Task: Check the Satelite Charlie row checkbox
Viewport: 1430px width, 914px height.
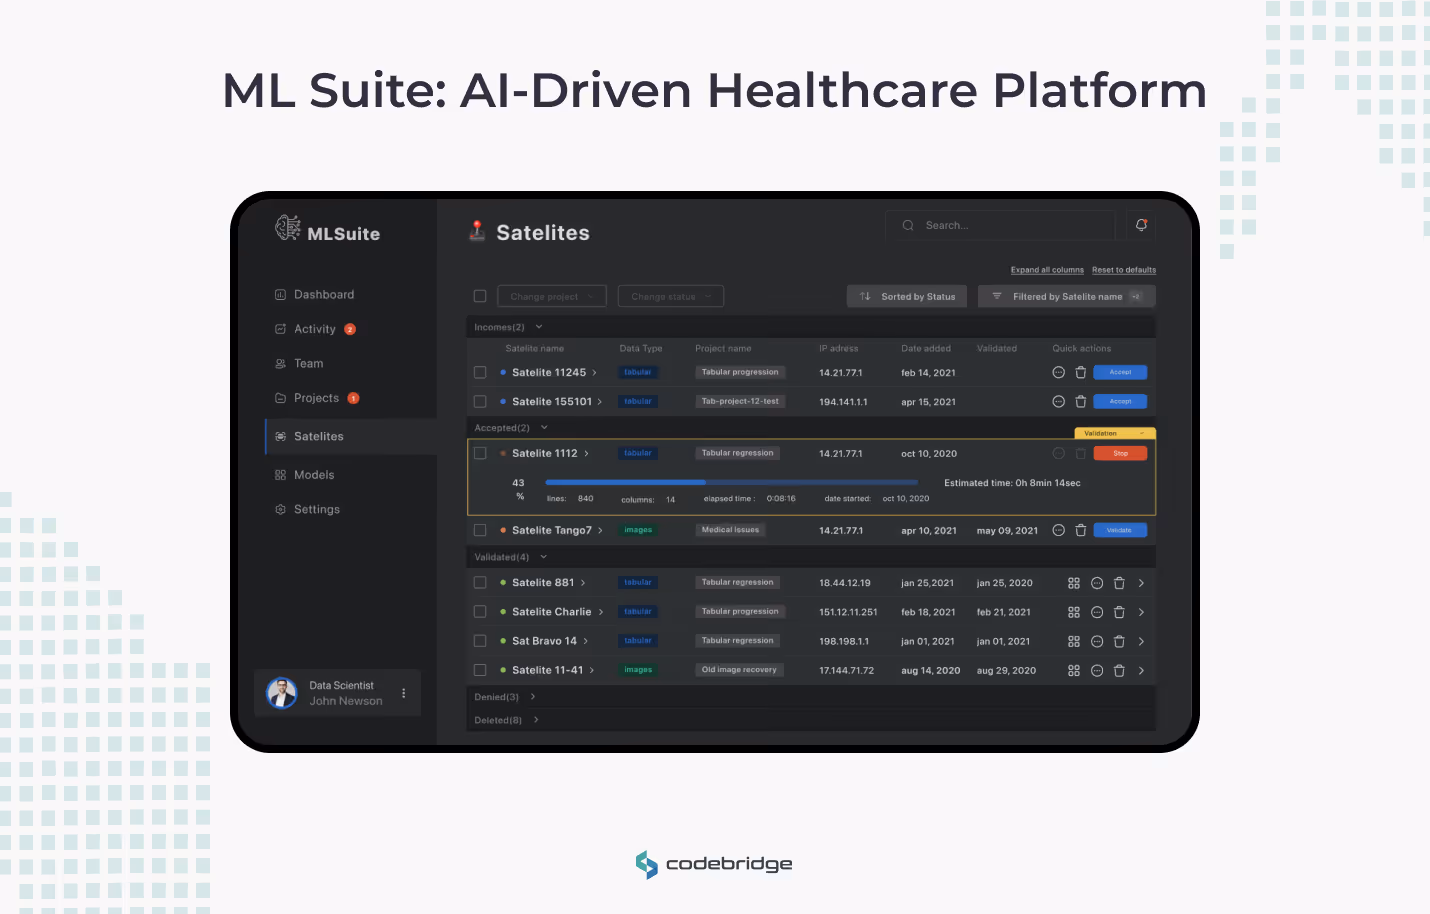Action: click(480, 611)
